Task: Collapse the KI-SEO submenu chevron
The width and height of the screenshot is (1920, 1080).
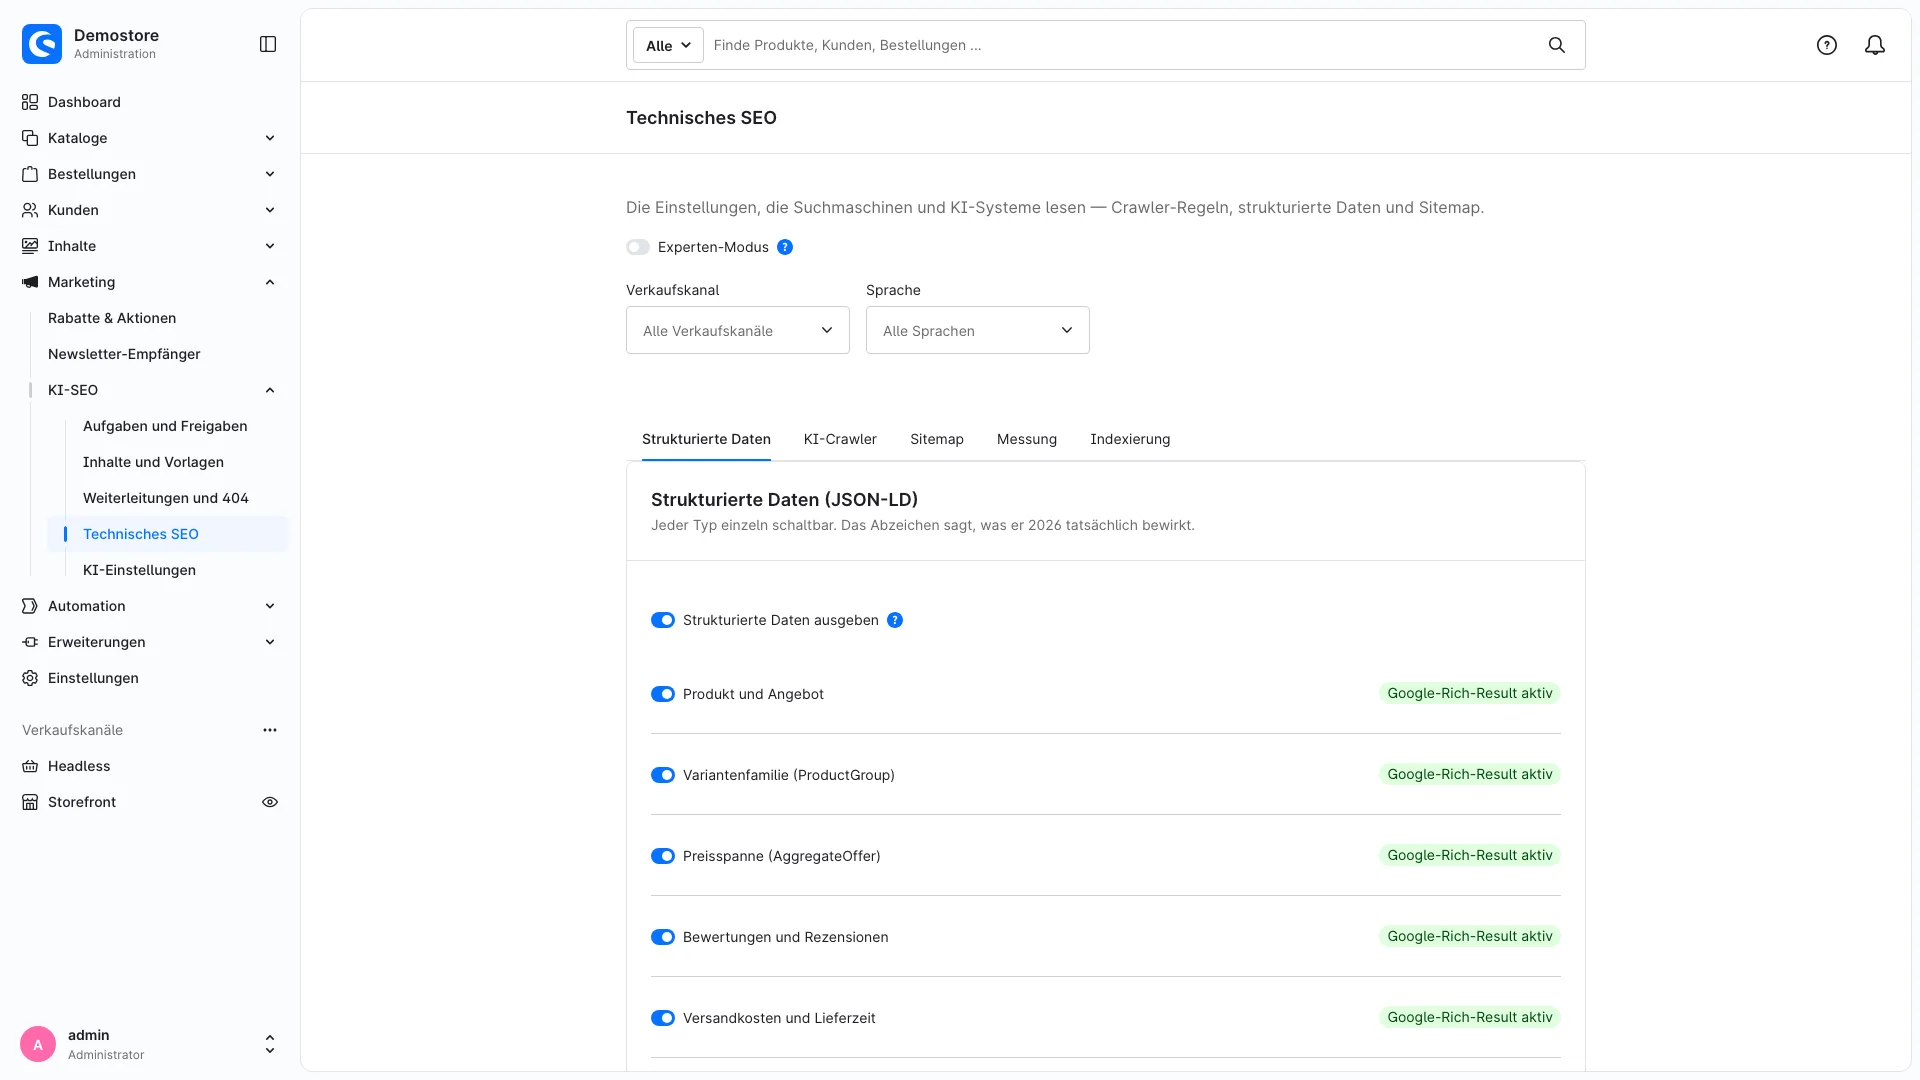Action: click(x=270, y=390)
